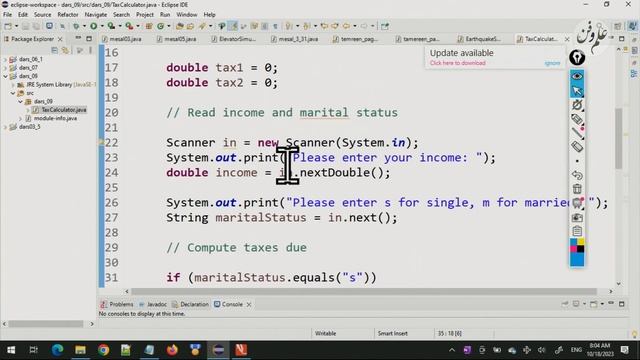Click Ignore on the update notification

tap(552, 63)
